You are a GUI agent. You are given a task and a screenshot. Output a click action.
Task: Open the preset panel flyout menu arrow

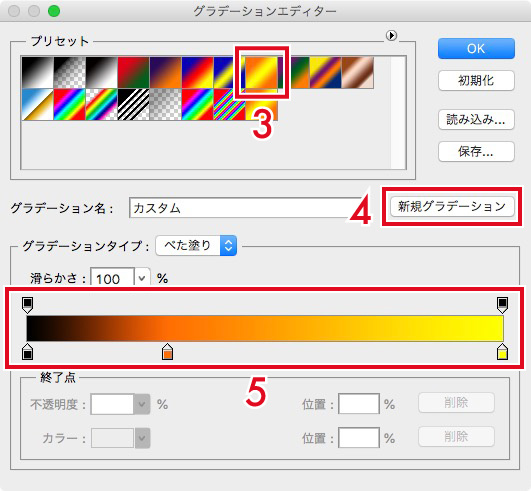tap(391, 35)
